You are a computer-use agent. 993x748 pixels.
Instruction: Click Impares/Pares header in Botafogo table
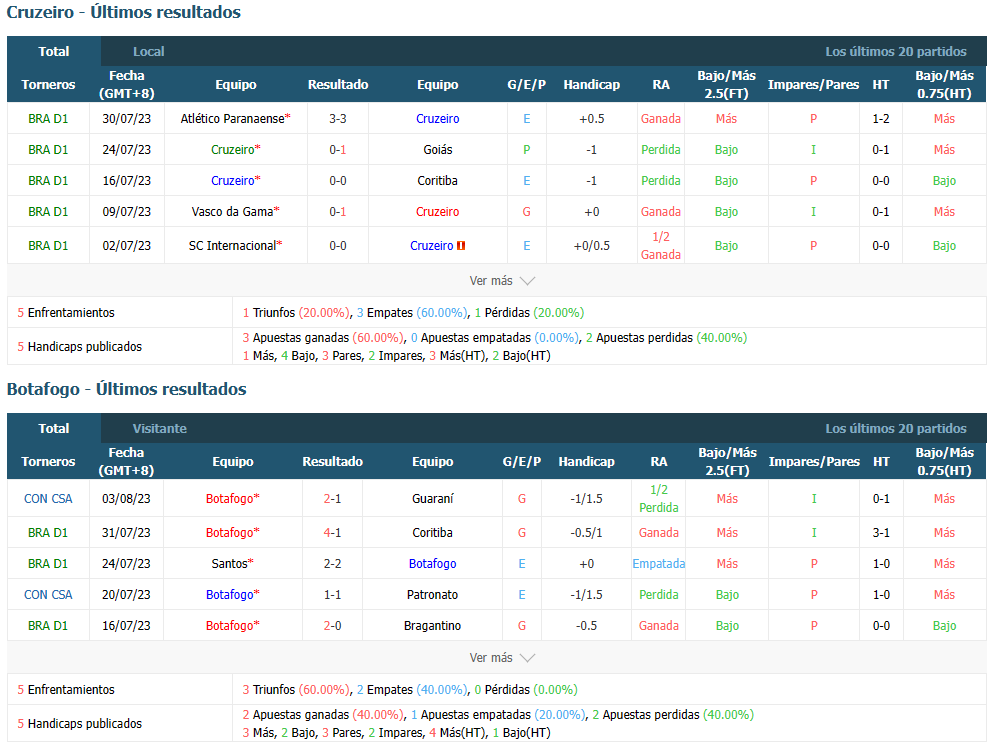click(x=814, y=461)
